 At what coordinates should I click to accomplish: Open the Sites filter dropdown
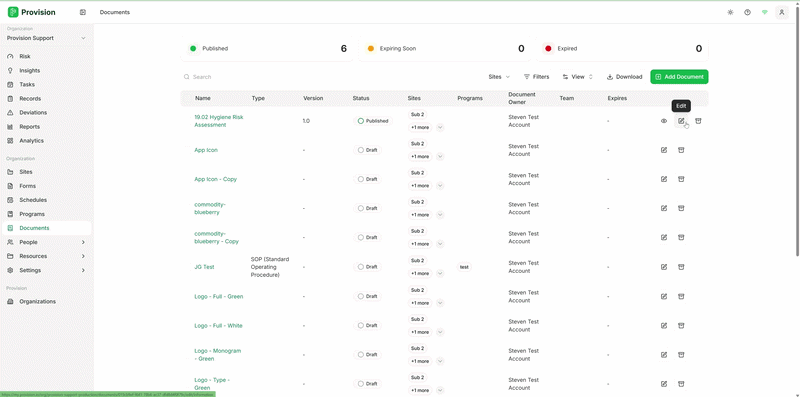[498, 77]
